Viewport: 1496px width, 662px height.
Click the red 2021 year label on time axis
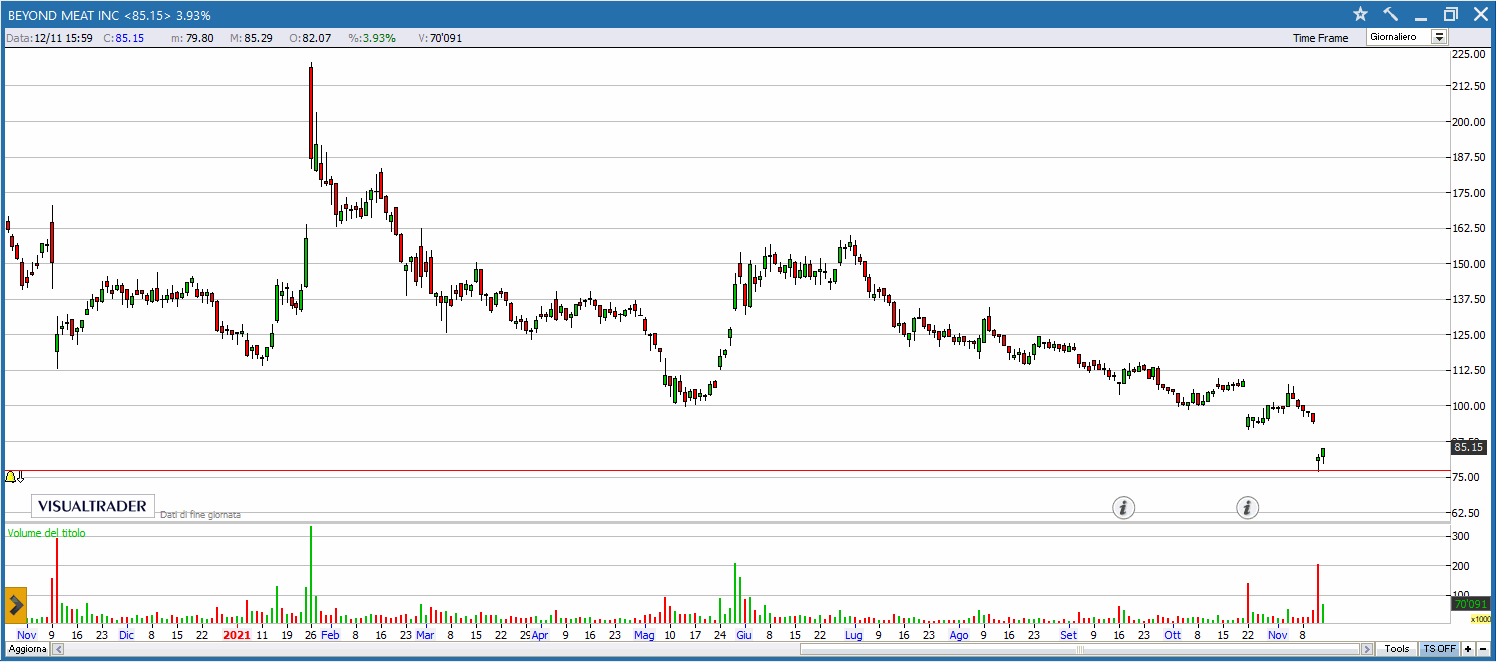tap(237, 634)
